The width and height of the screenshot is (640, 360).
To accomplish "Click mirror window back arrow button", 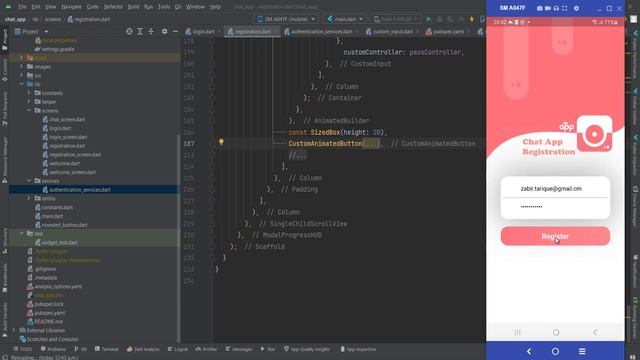I will point(529,351).
